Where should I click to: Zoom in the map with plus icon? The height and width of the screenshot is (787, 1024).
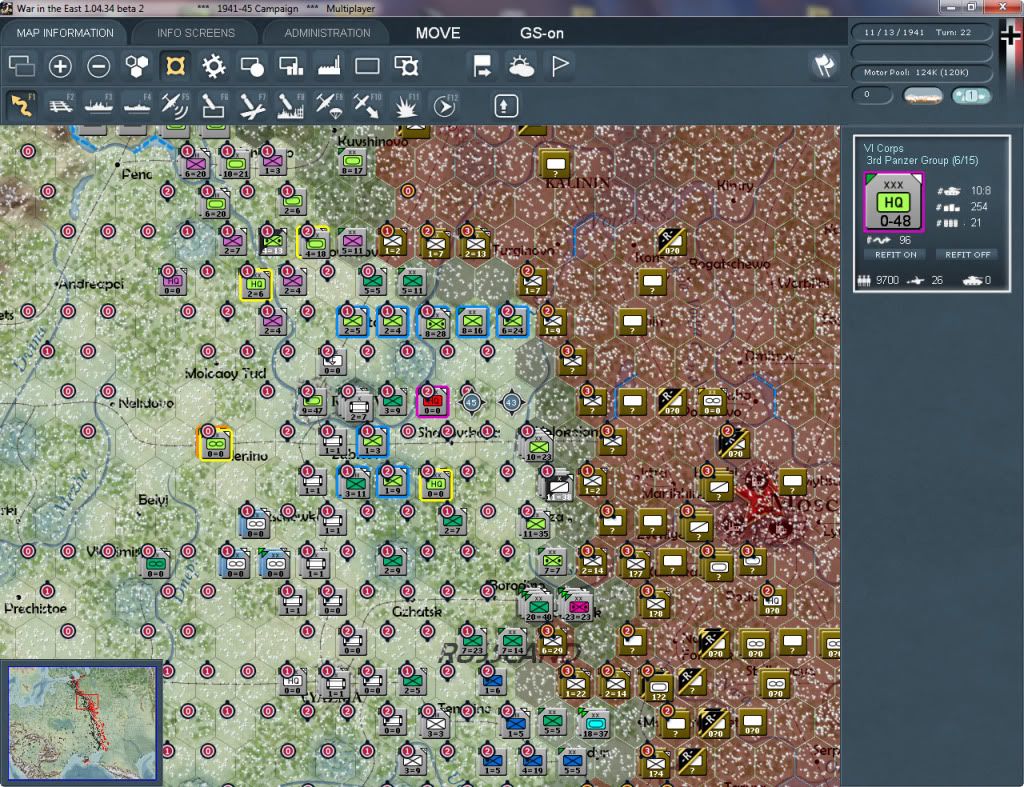[x=60, y=66]
